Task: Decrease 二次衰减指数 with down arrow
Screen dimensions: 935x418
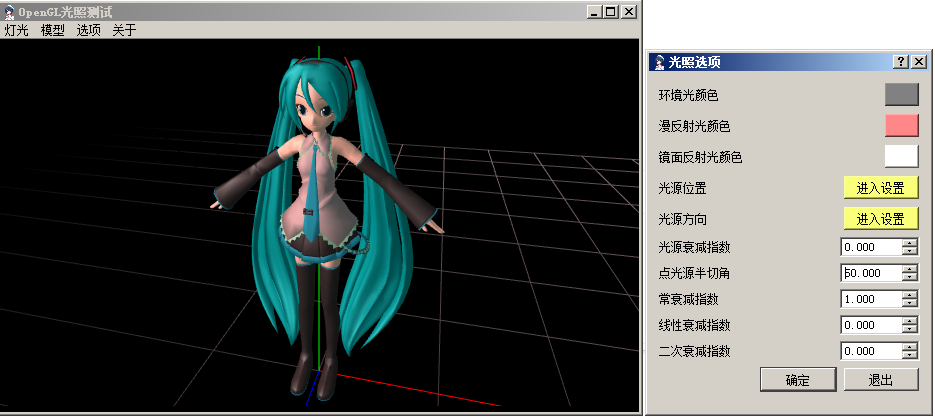Action: (x=910, y=355)
